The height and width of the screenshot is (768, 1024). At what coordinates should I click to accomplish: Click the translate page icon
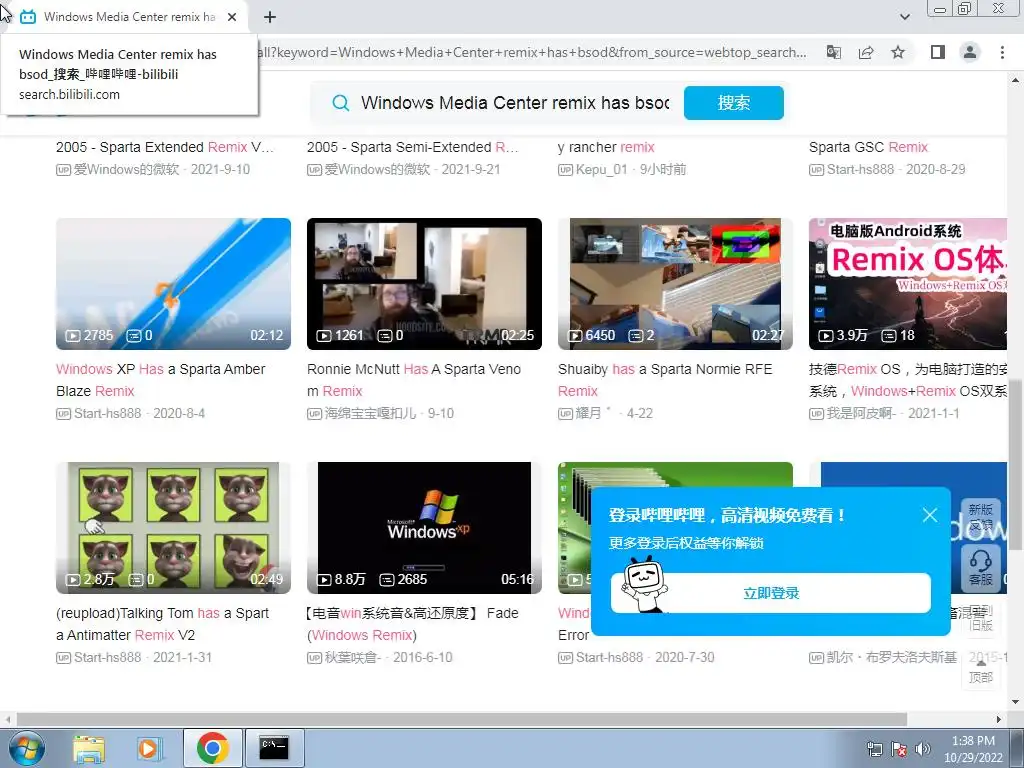833,52
